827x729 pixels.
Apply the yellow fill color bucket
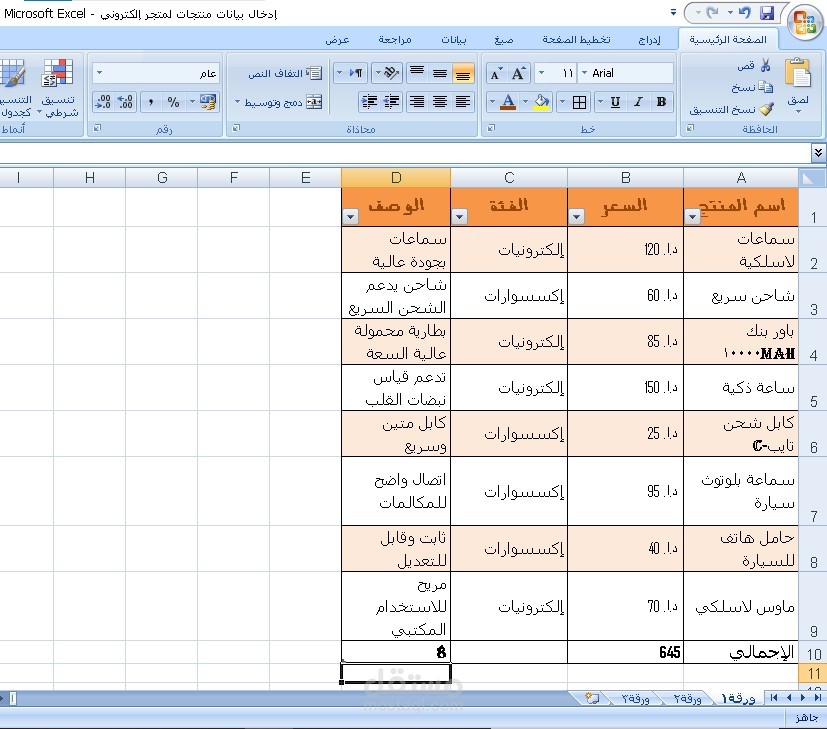pyautogui.click(x=541, y=102)
